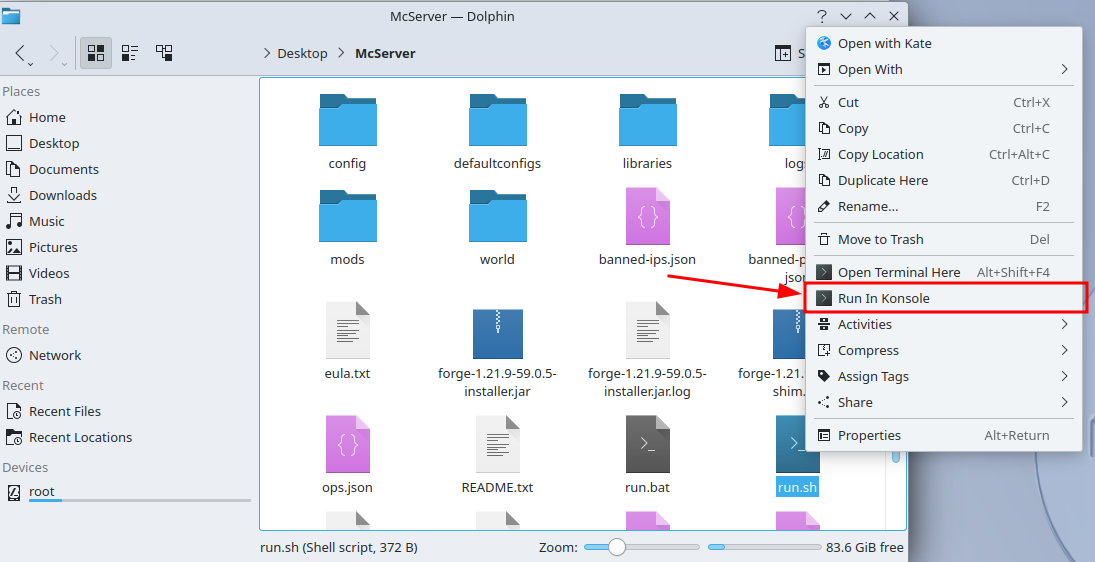Switch to Details view mode
Viewport: 1095px width, 562px height.
(x=164, y=53)
